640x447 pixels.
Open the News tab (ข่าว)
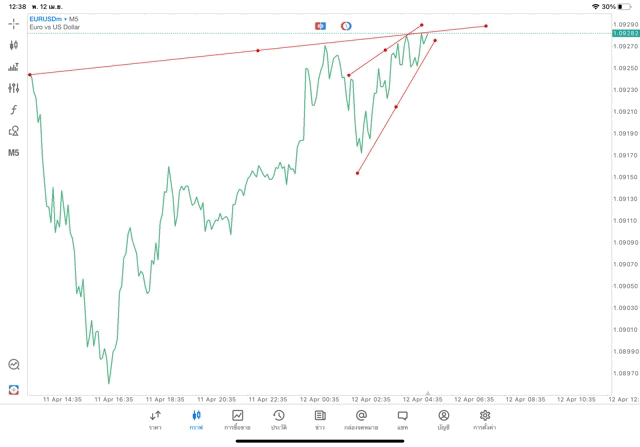[320, 419]
